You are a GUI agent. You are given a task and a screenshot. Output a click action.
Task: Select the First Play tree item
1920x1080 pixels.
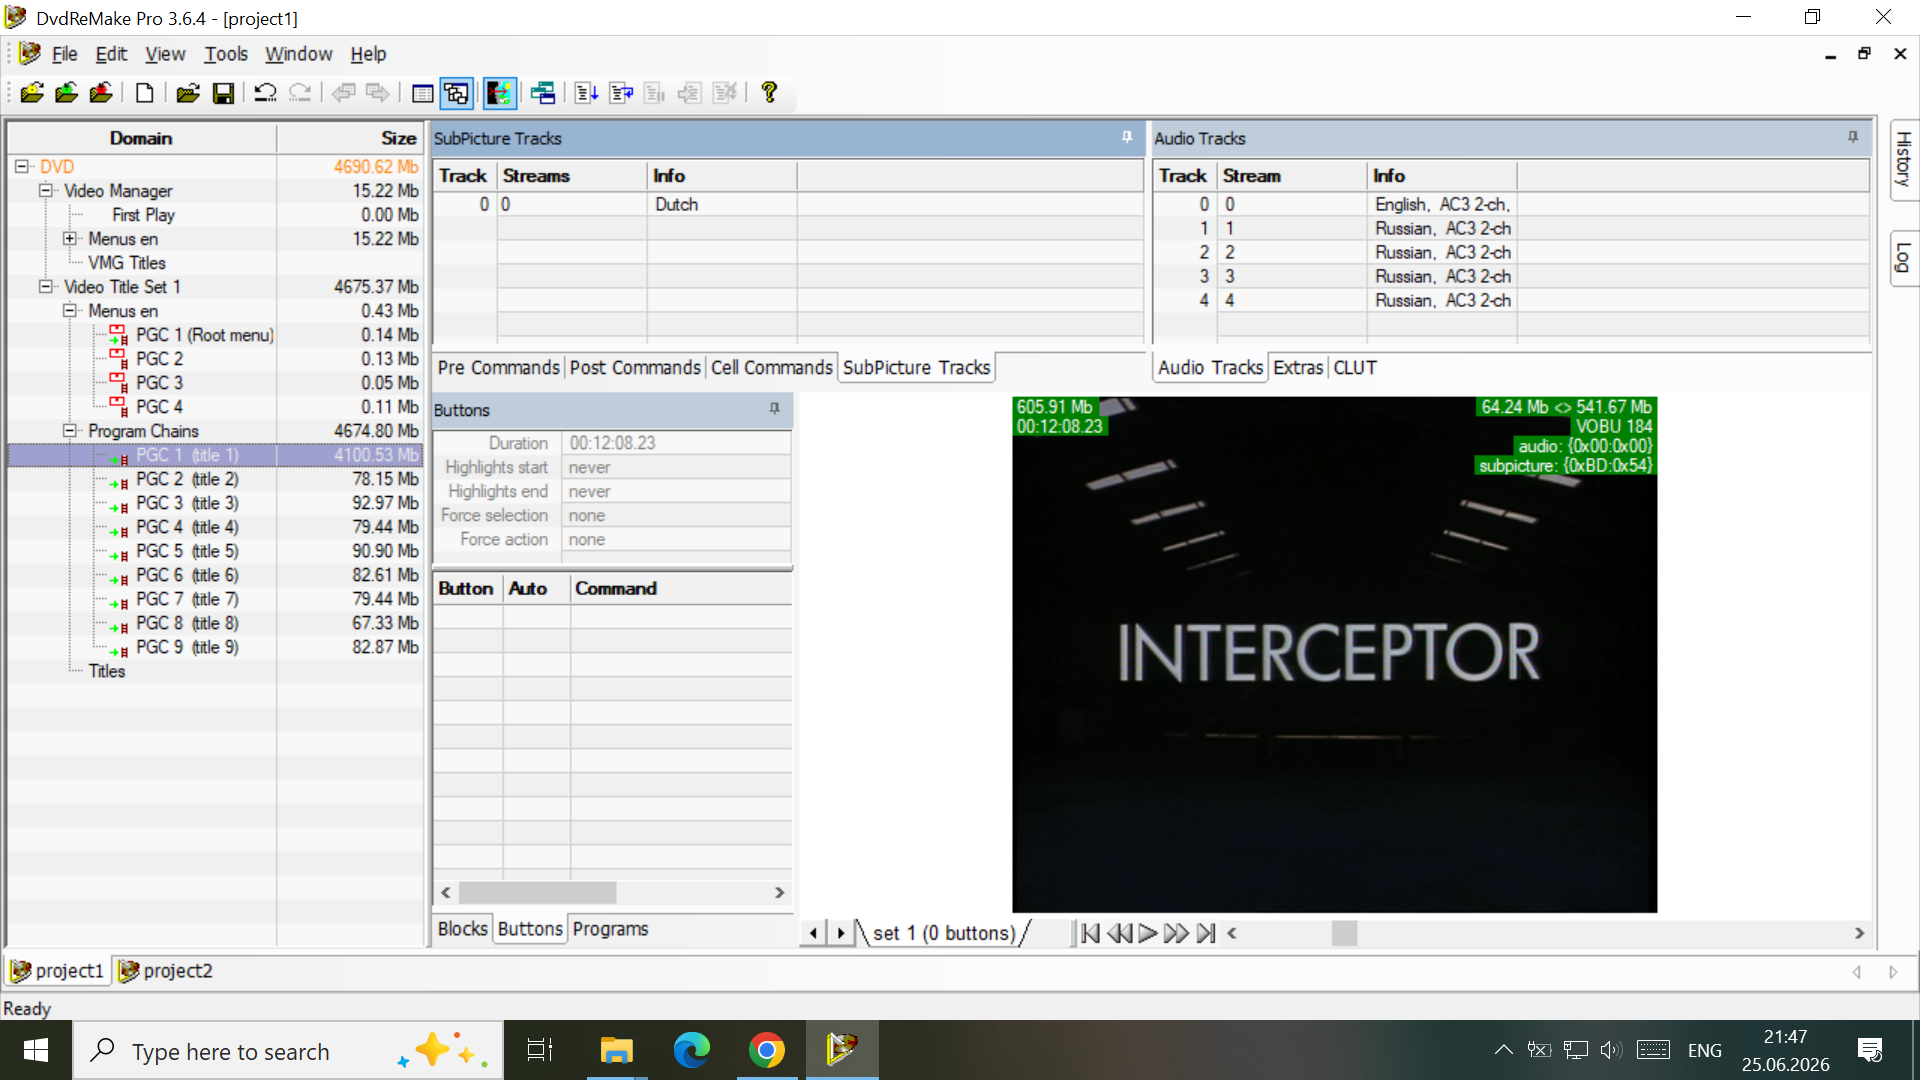click(143, 215)
